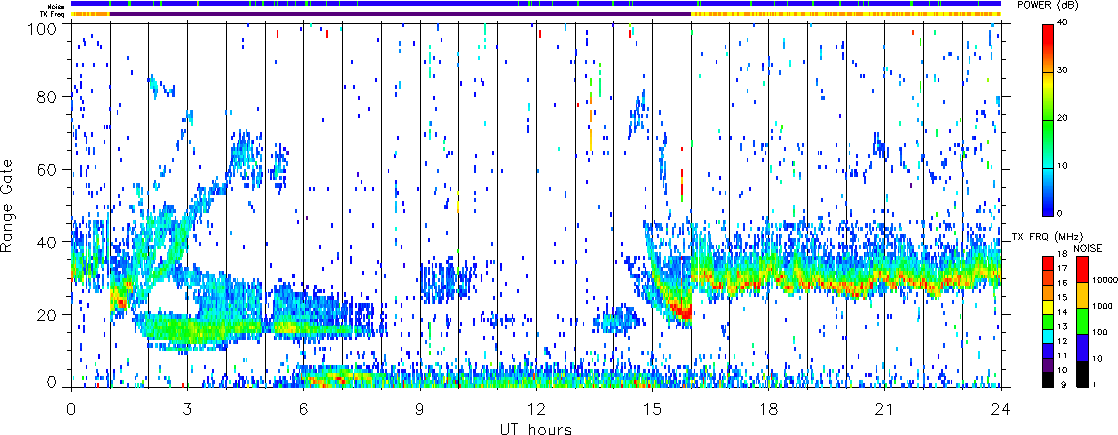
Task: Select the x-axis tick label 18
Action: point(769,409)
